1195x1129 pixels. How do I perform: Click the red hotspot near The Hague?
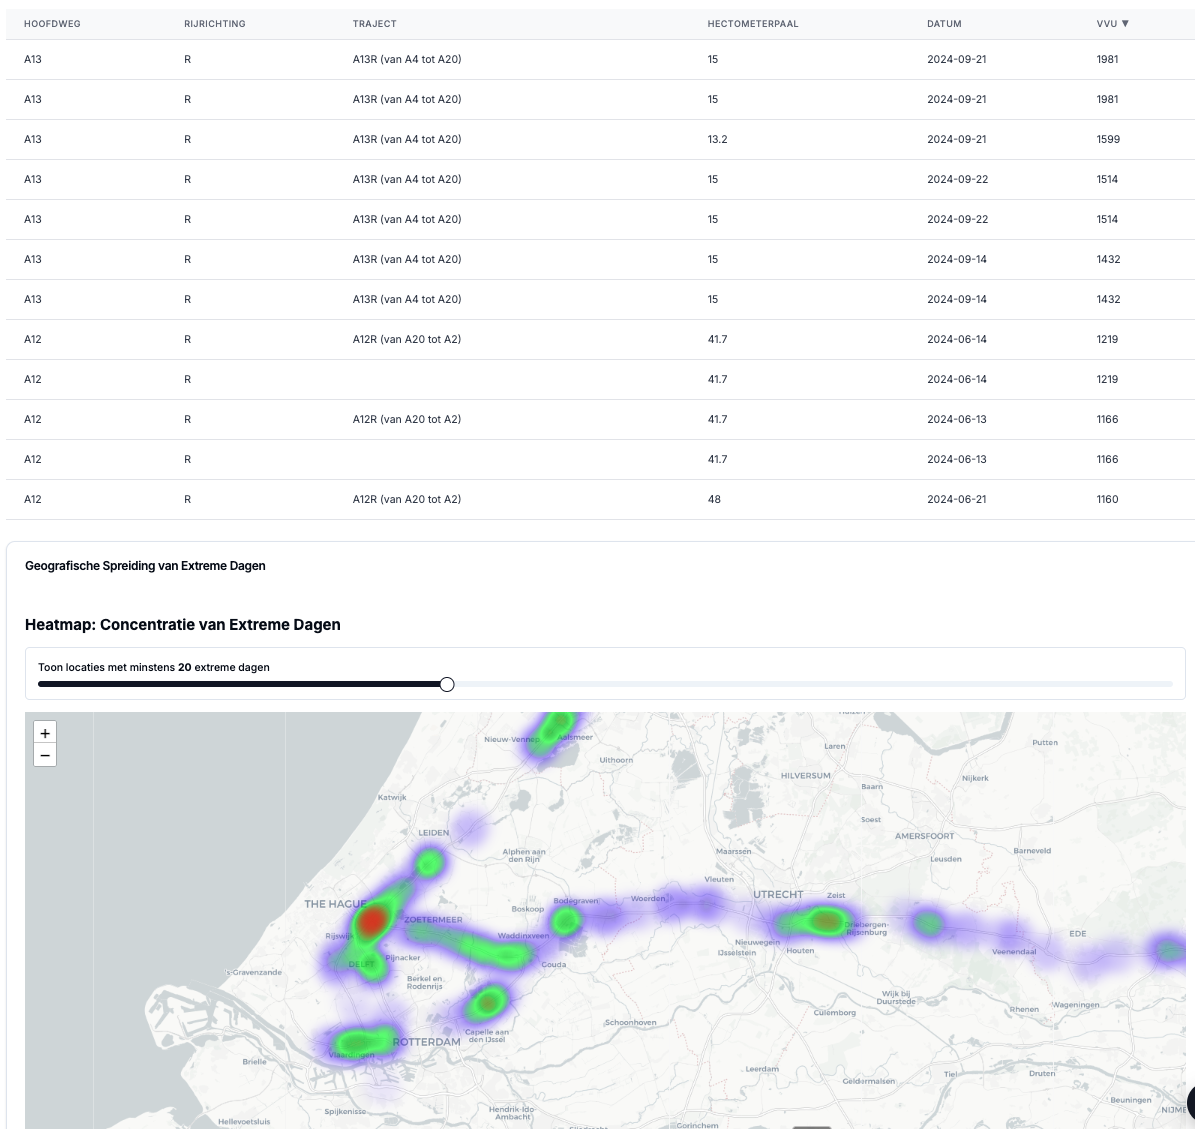click(373, 920)
